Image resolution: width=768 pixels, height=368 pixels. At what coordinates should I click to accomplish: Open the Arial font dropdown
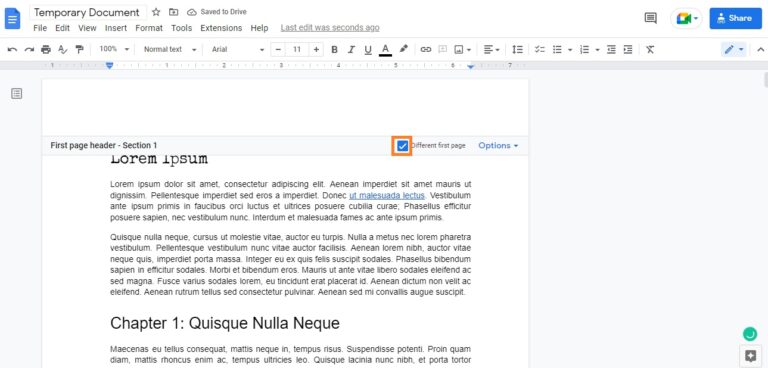[238, 49]
